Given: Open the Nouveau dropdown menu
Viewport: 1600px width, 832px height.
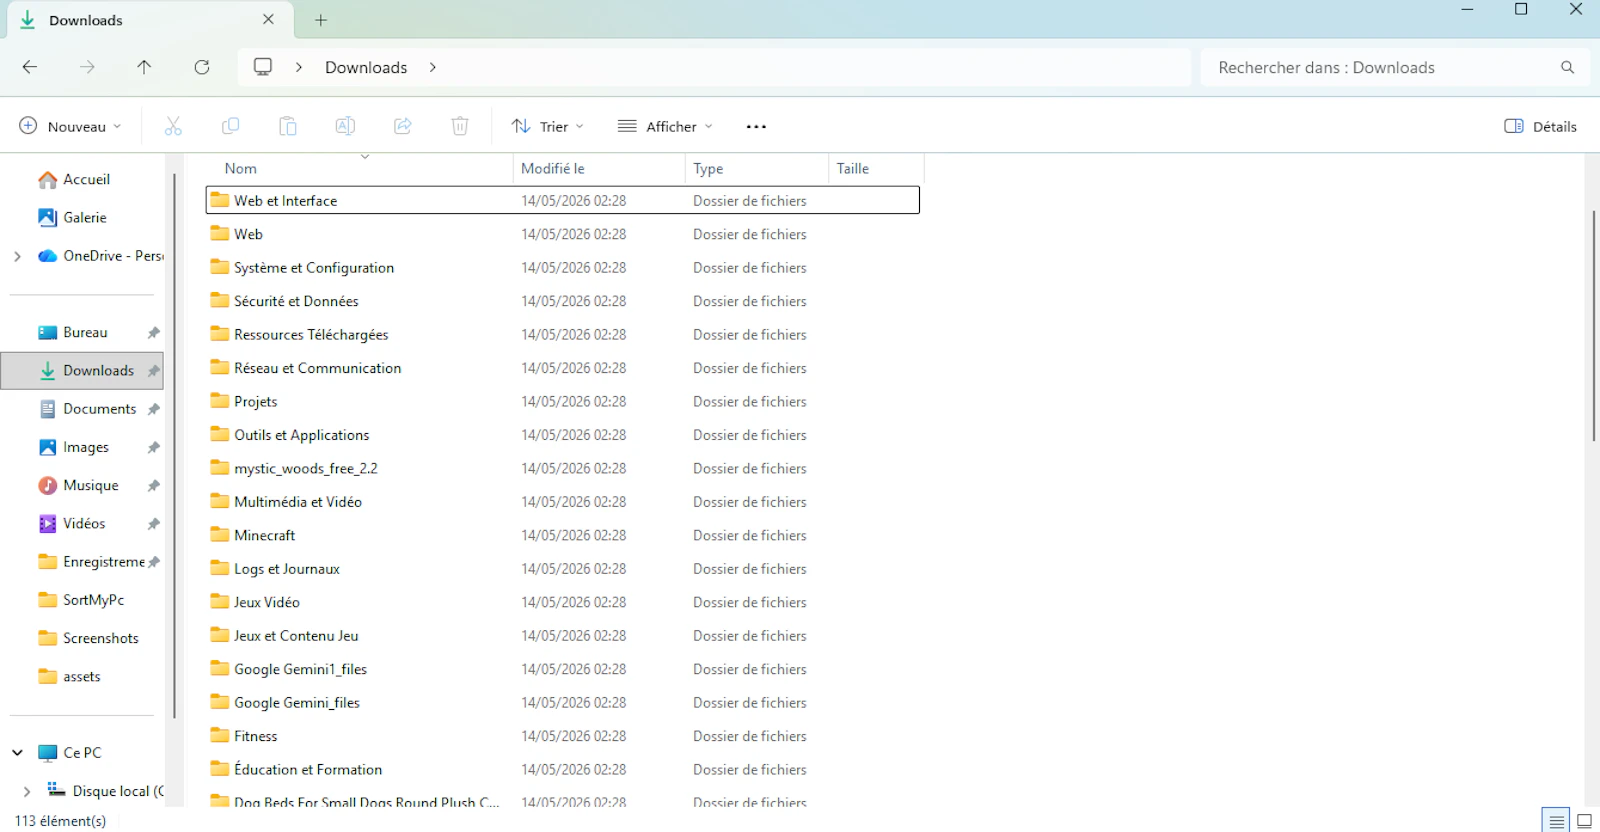Looking at the screenshot, I should (70, 126).
